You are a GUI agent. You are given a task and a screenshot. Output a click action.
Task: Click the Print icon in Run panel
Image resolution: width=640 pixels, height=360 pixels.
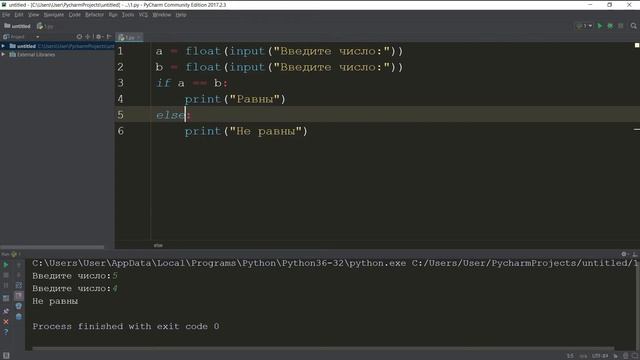(x=19, y=306)
